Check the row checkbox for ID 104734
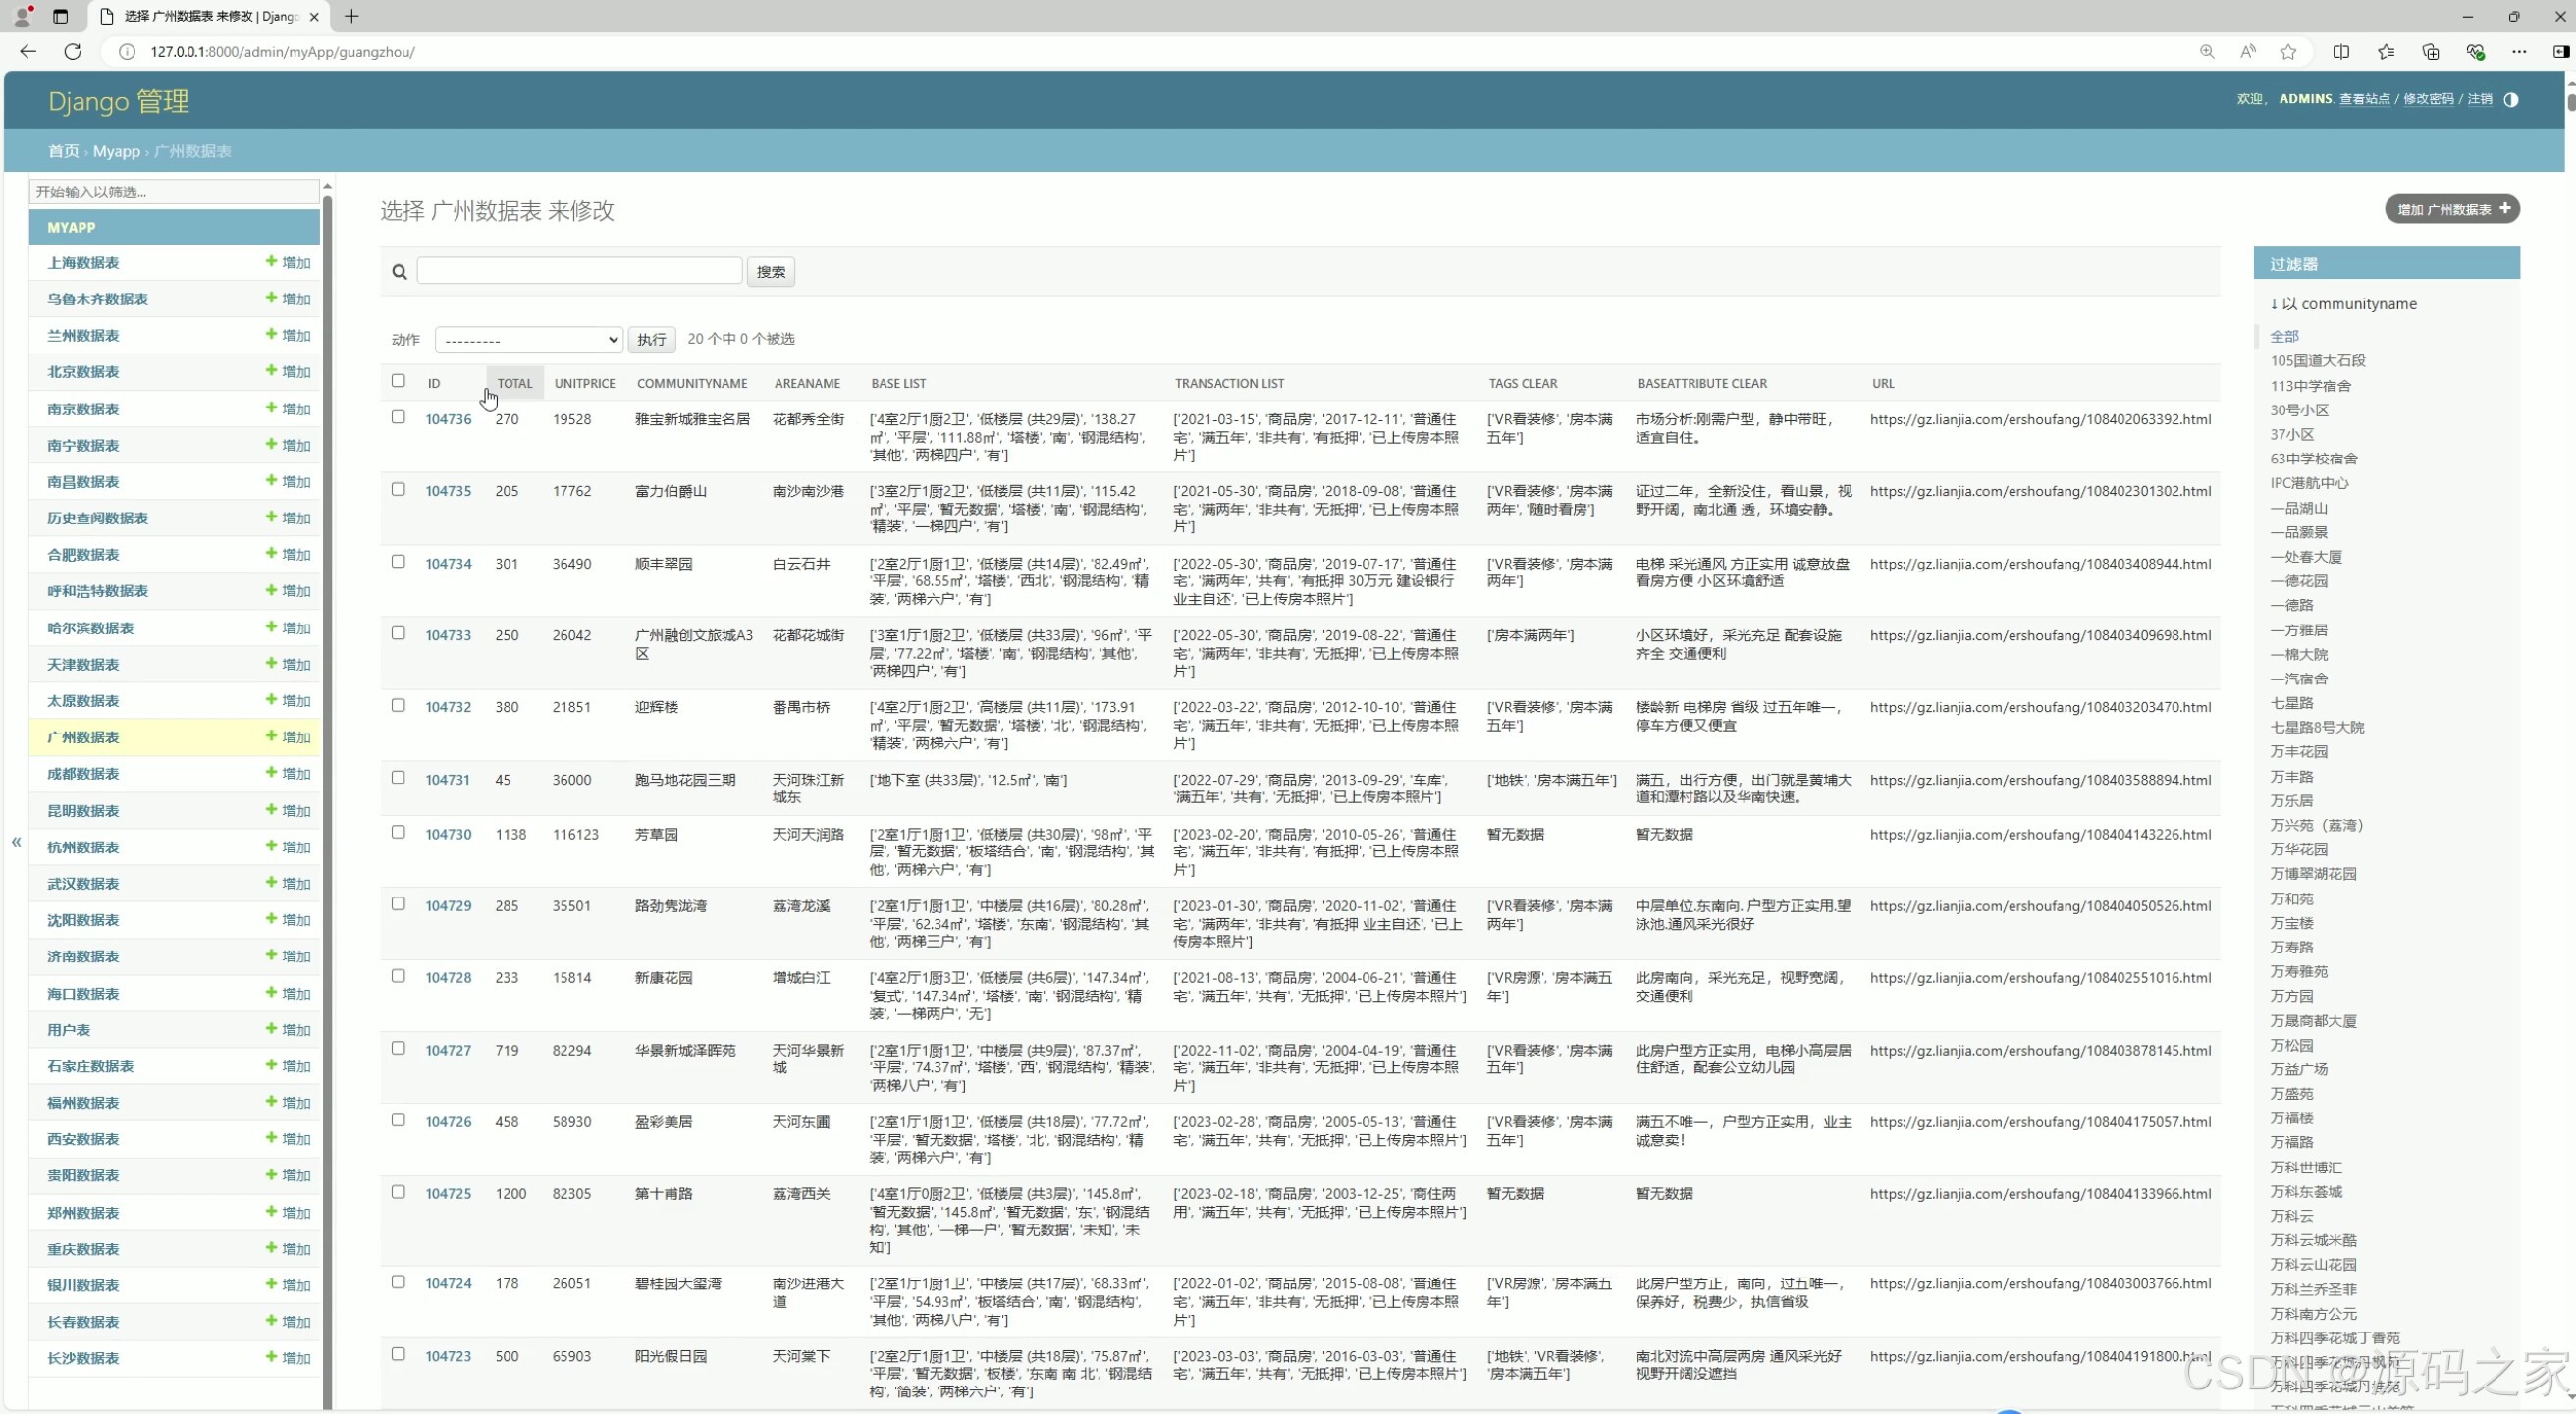 pyautogui.click(x=398, y=561)
